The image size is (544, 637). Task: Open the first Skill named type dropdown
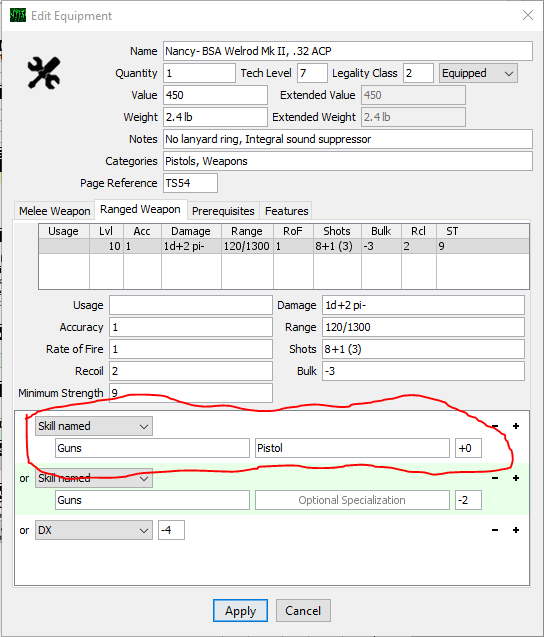[x=94, y=426]
